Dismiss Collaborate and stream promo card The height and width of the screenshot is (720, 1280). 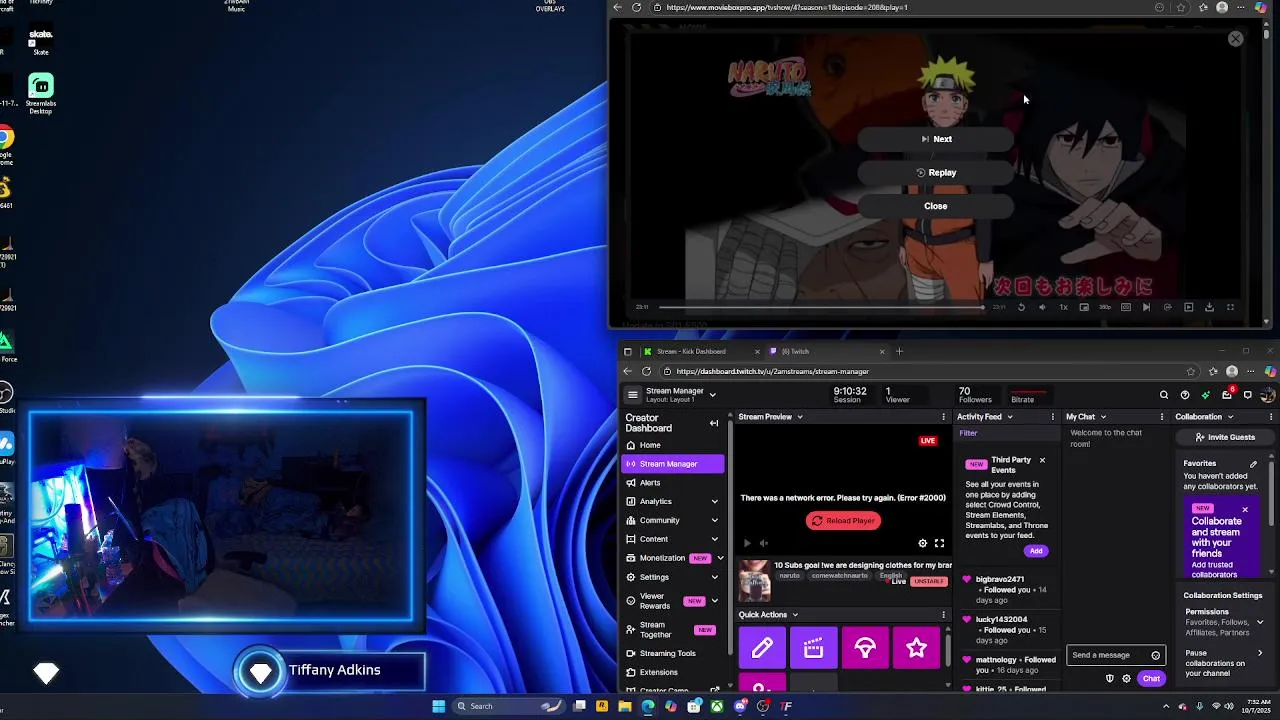(1245, 510)
